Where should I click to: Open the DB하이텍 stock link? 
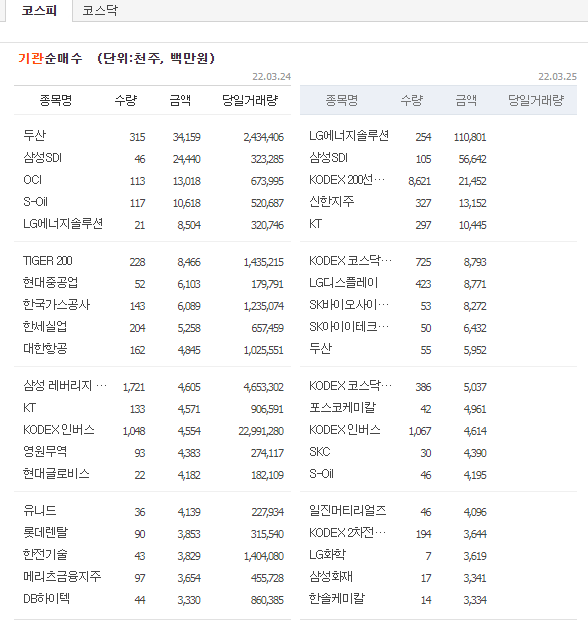(x=46, y=599)
